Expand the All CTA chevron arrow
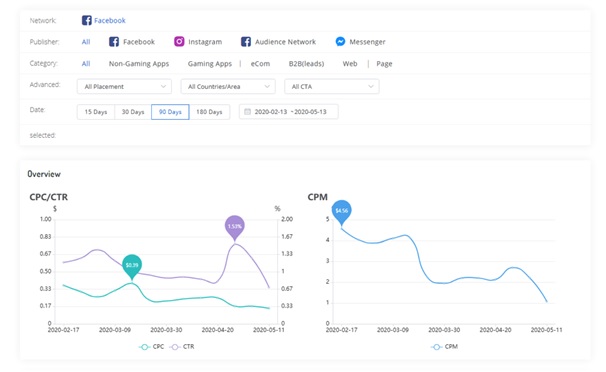This screenshot has width=606, height=372. point(371,87)
